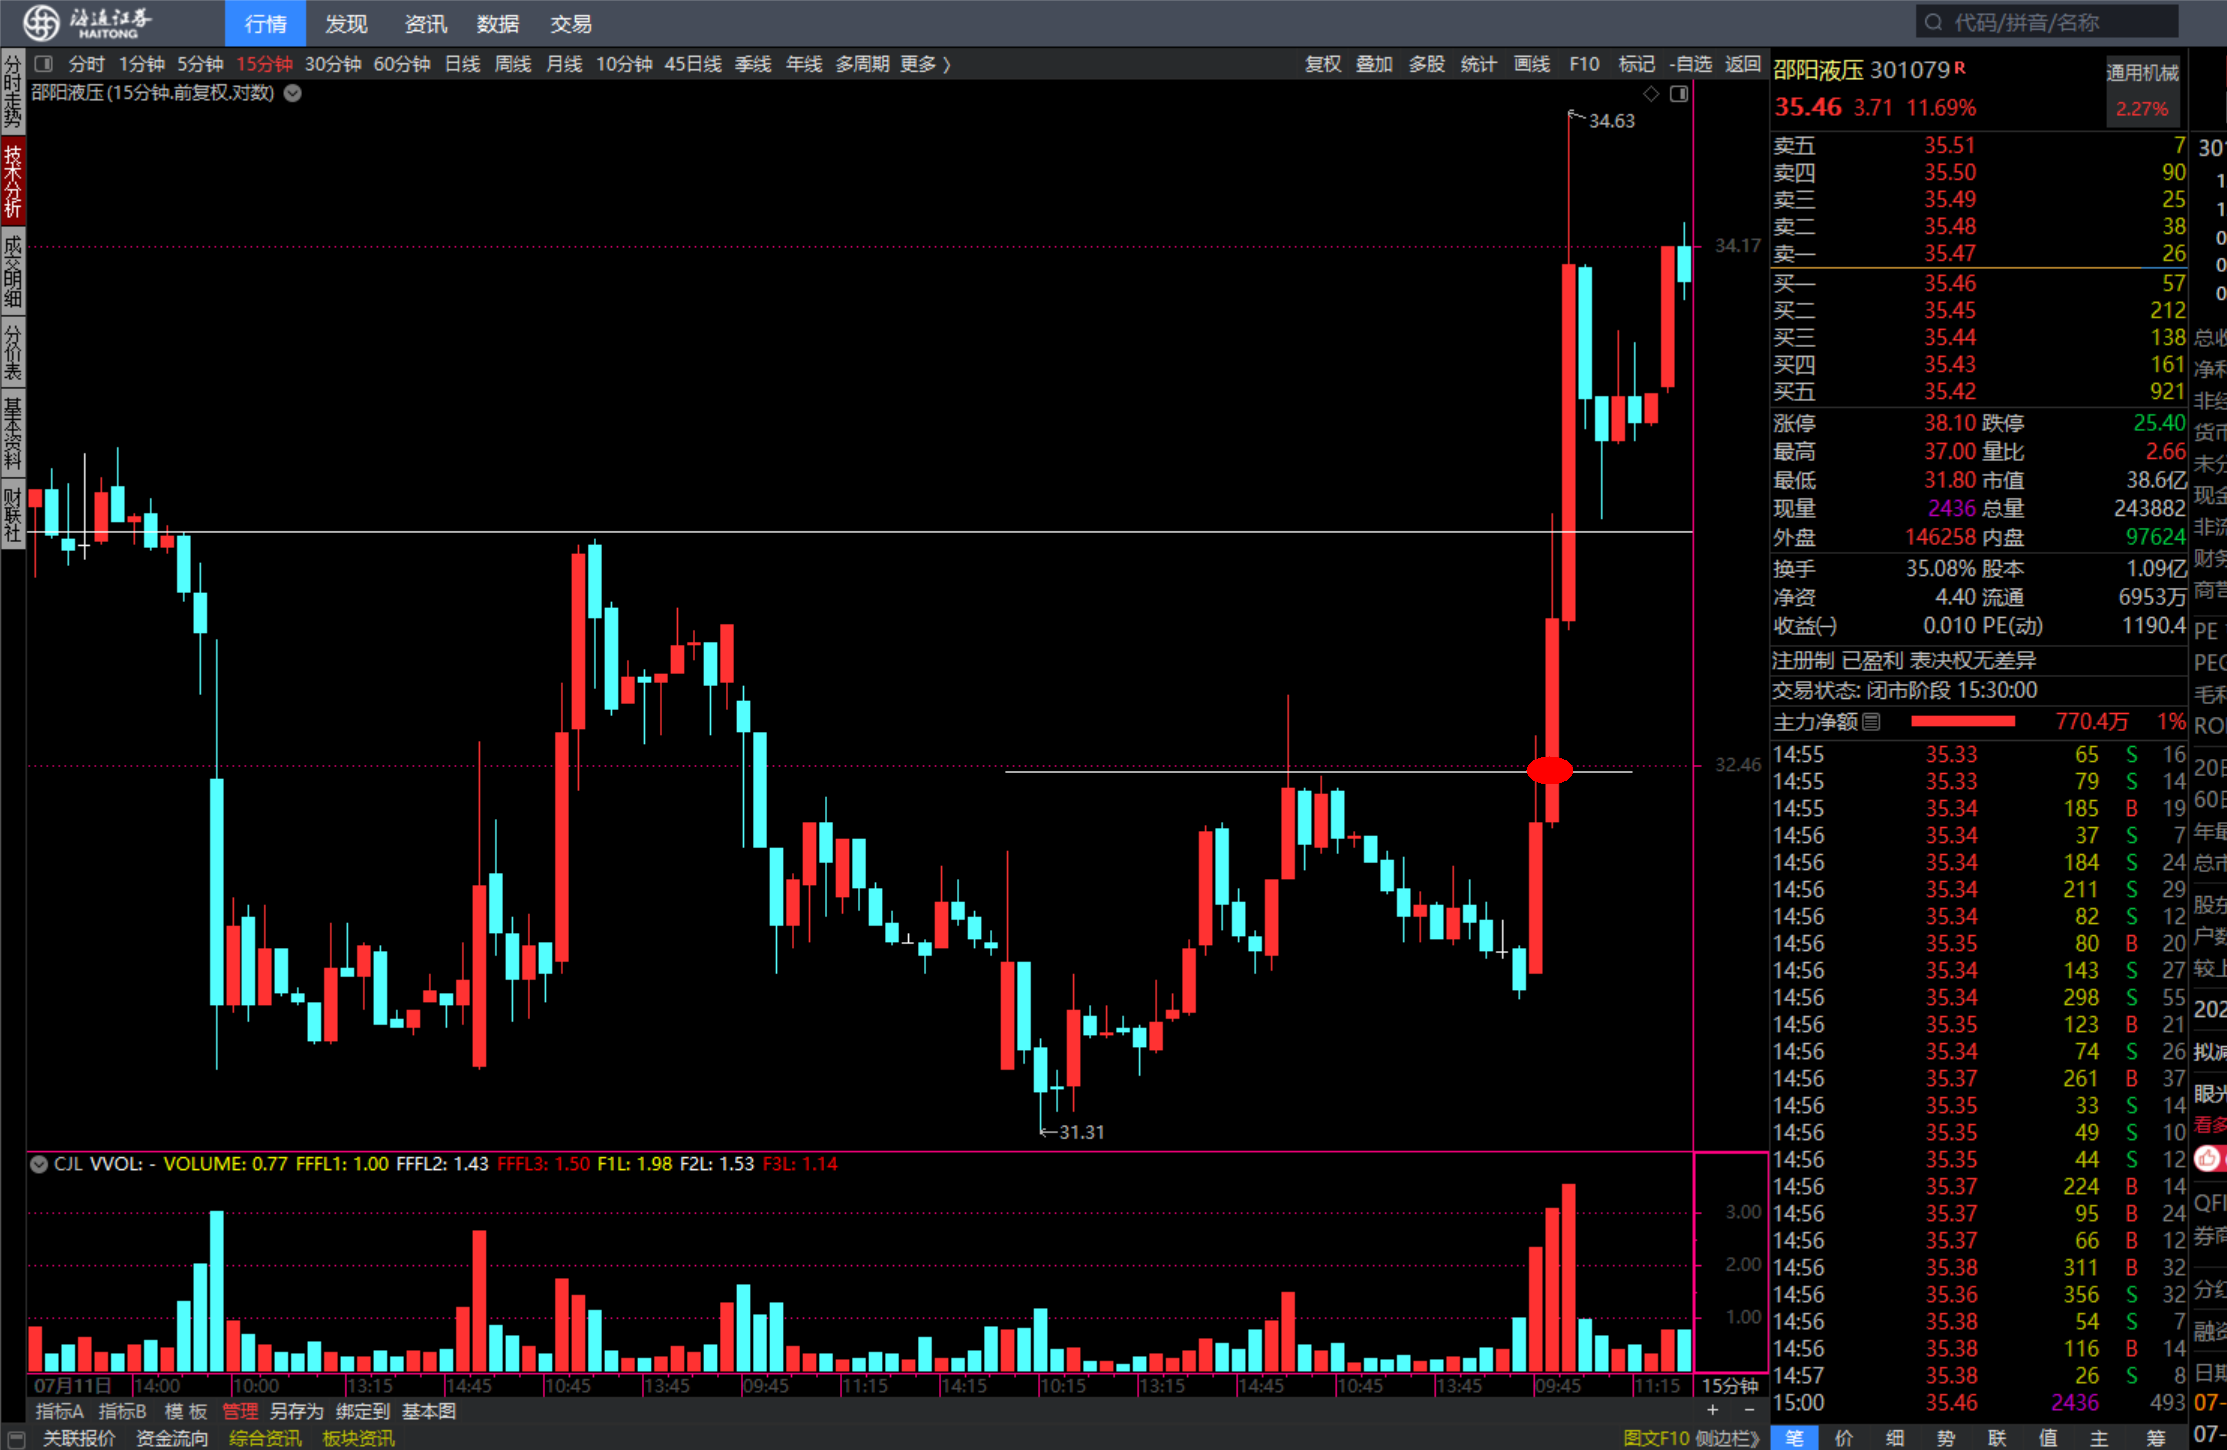Open 指标A indicator menu

59,1411
